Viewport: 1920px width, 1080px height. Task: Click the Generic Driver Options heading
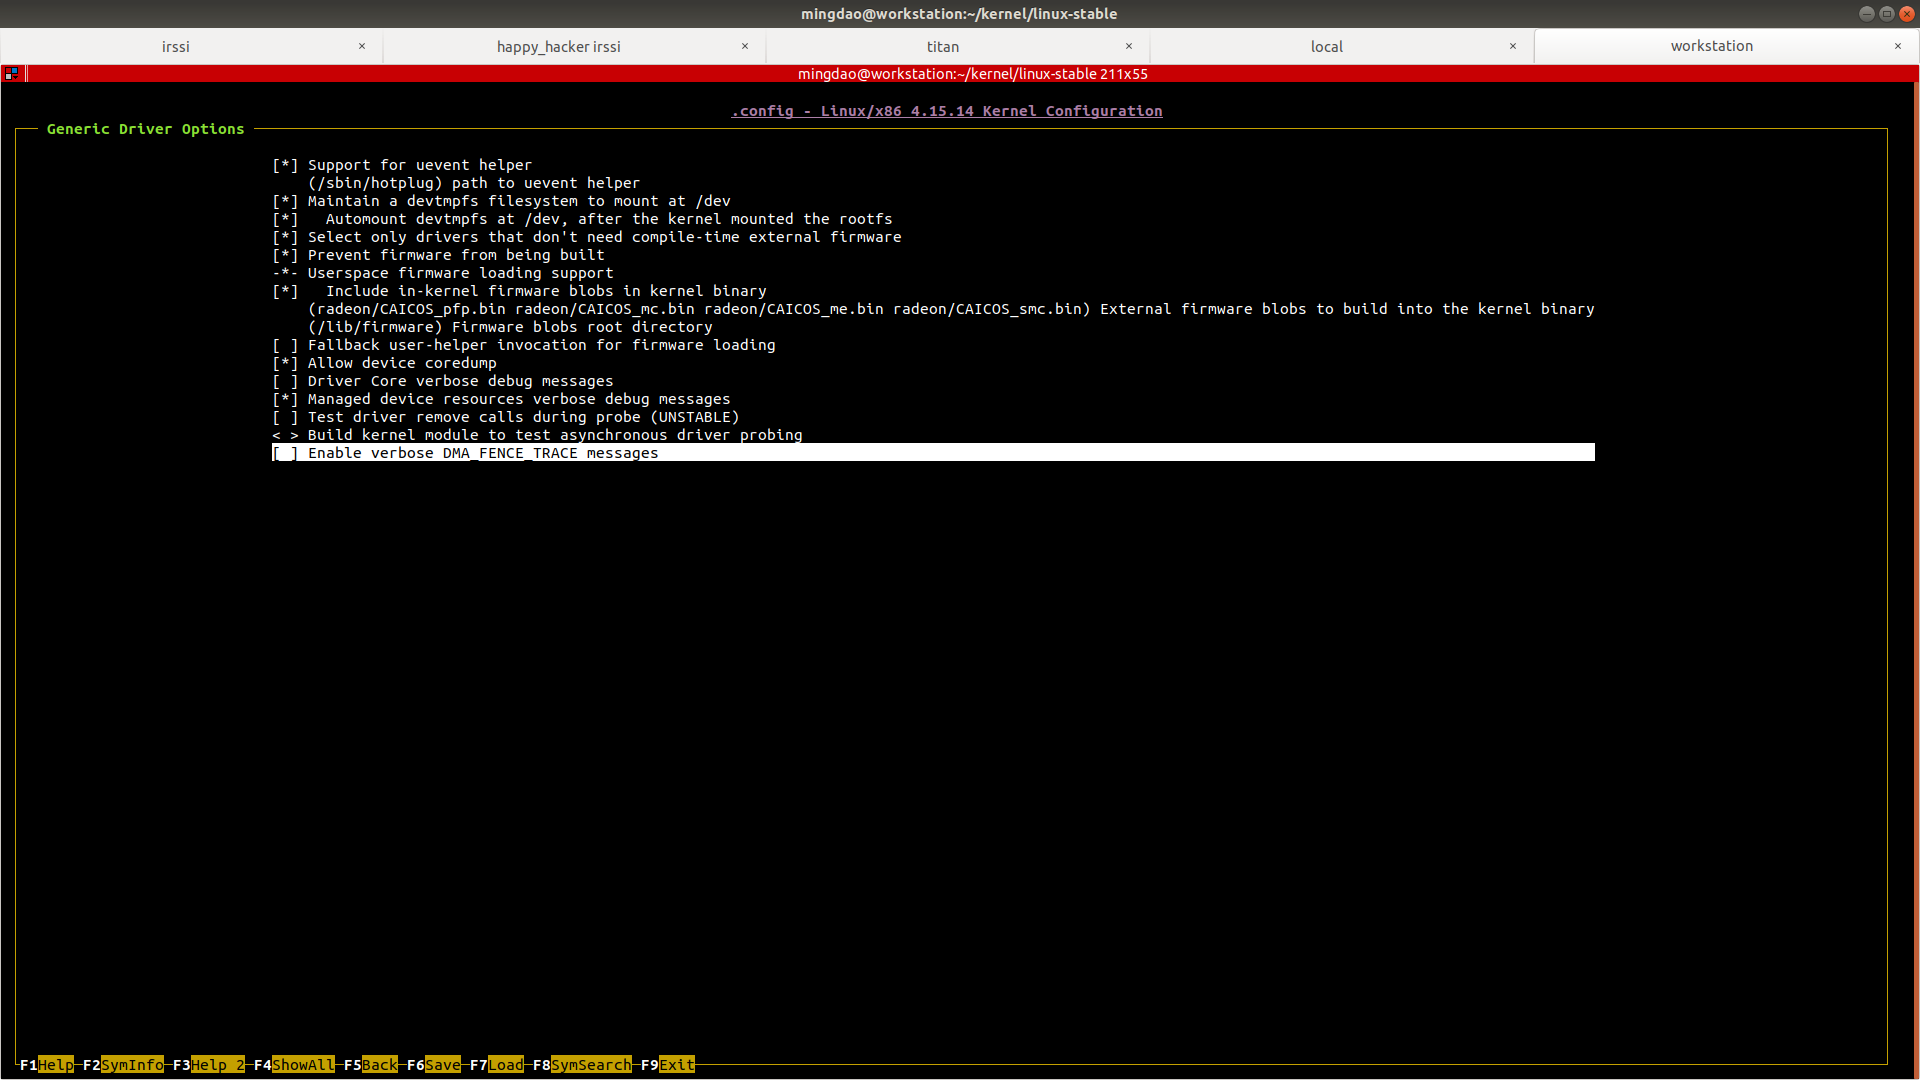146,129
